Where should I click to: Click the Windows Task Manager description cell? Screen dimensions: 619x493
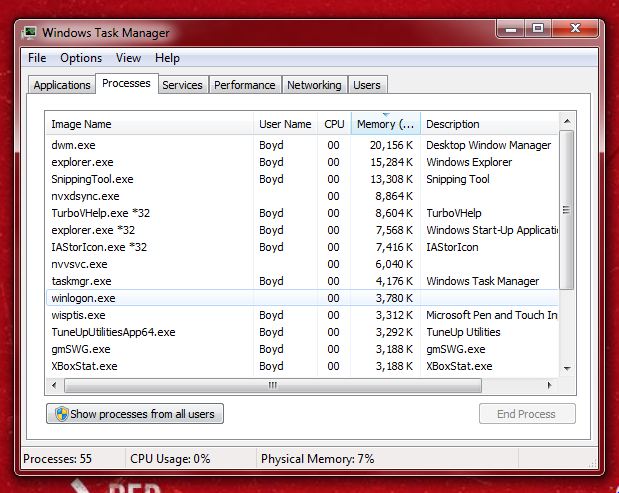click(x=482, y=281)
